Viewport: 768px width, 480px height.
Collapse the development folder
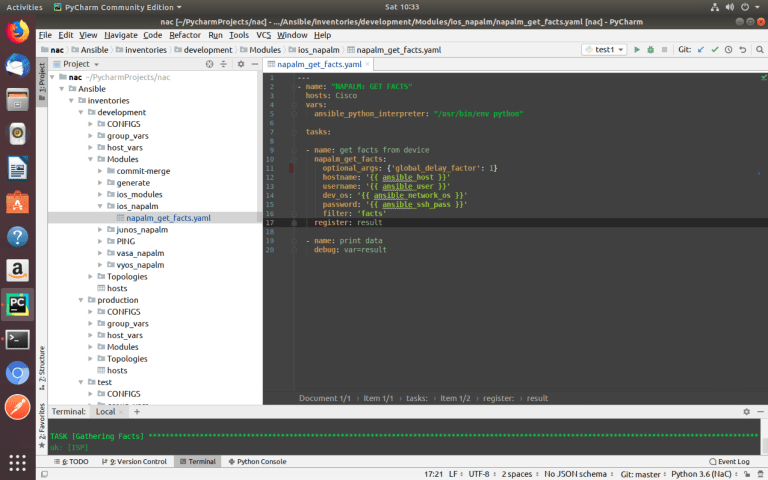[x=81, y=113]
